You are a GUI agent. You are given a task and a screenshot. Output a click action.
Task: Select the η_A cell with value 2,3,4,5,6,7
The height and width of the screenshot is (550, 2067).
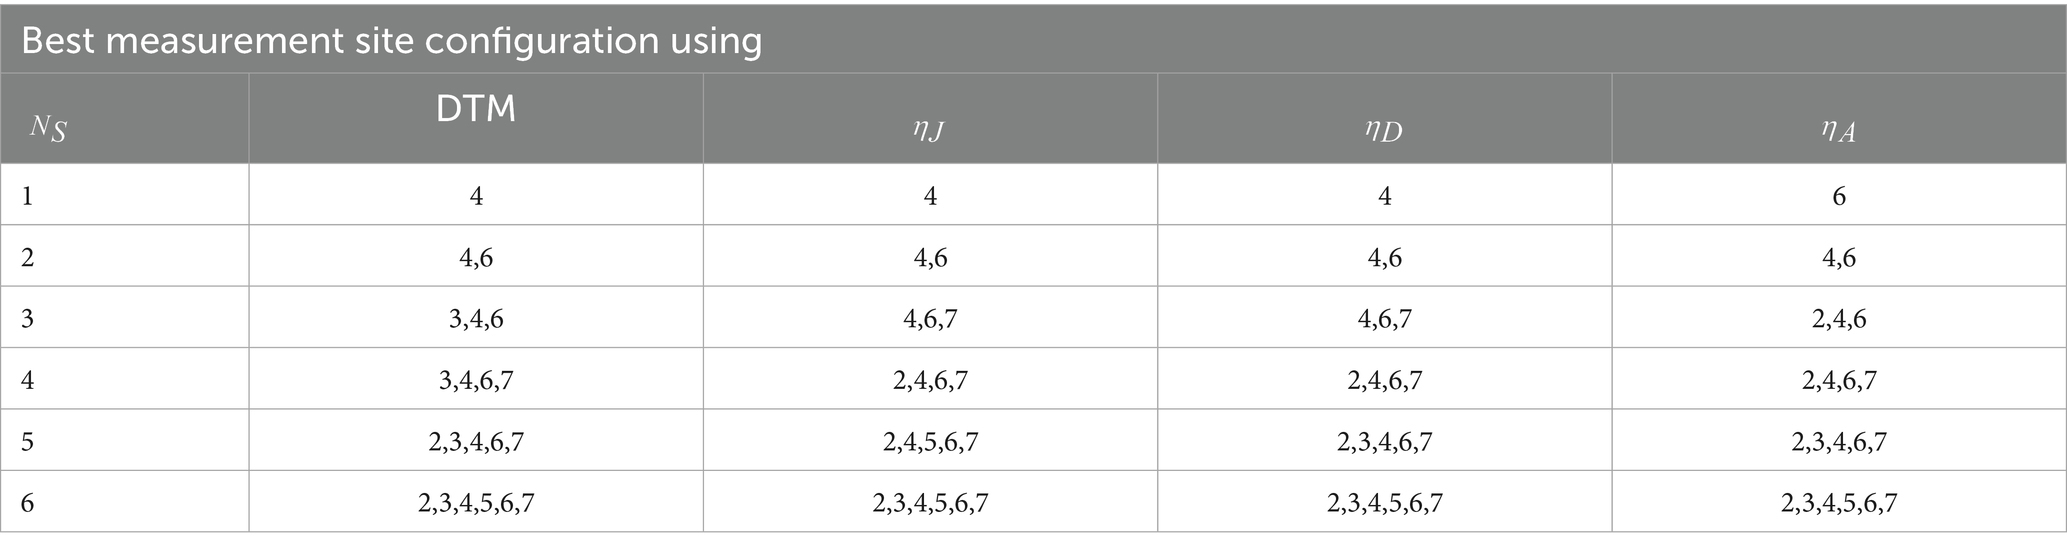(x=1838, y=502)
